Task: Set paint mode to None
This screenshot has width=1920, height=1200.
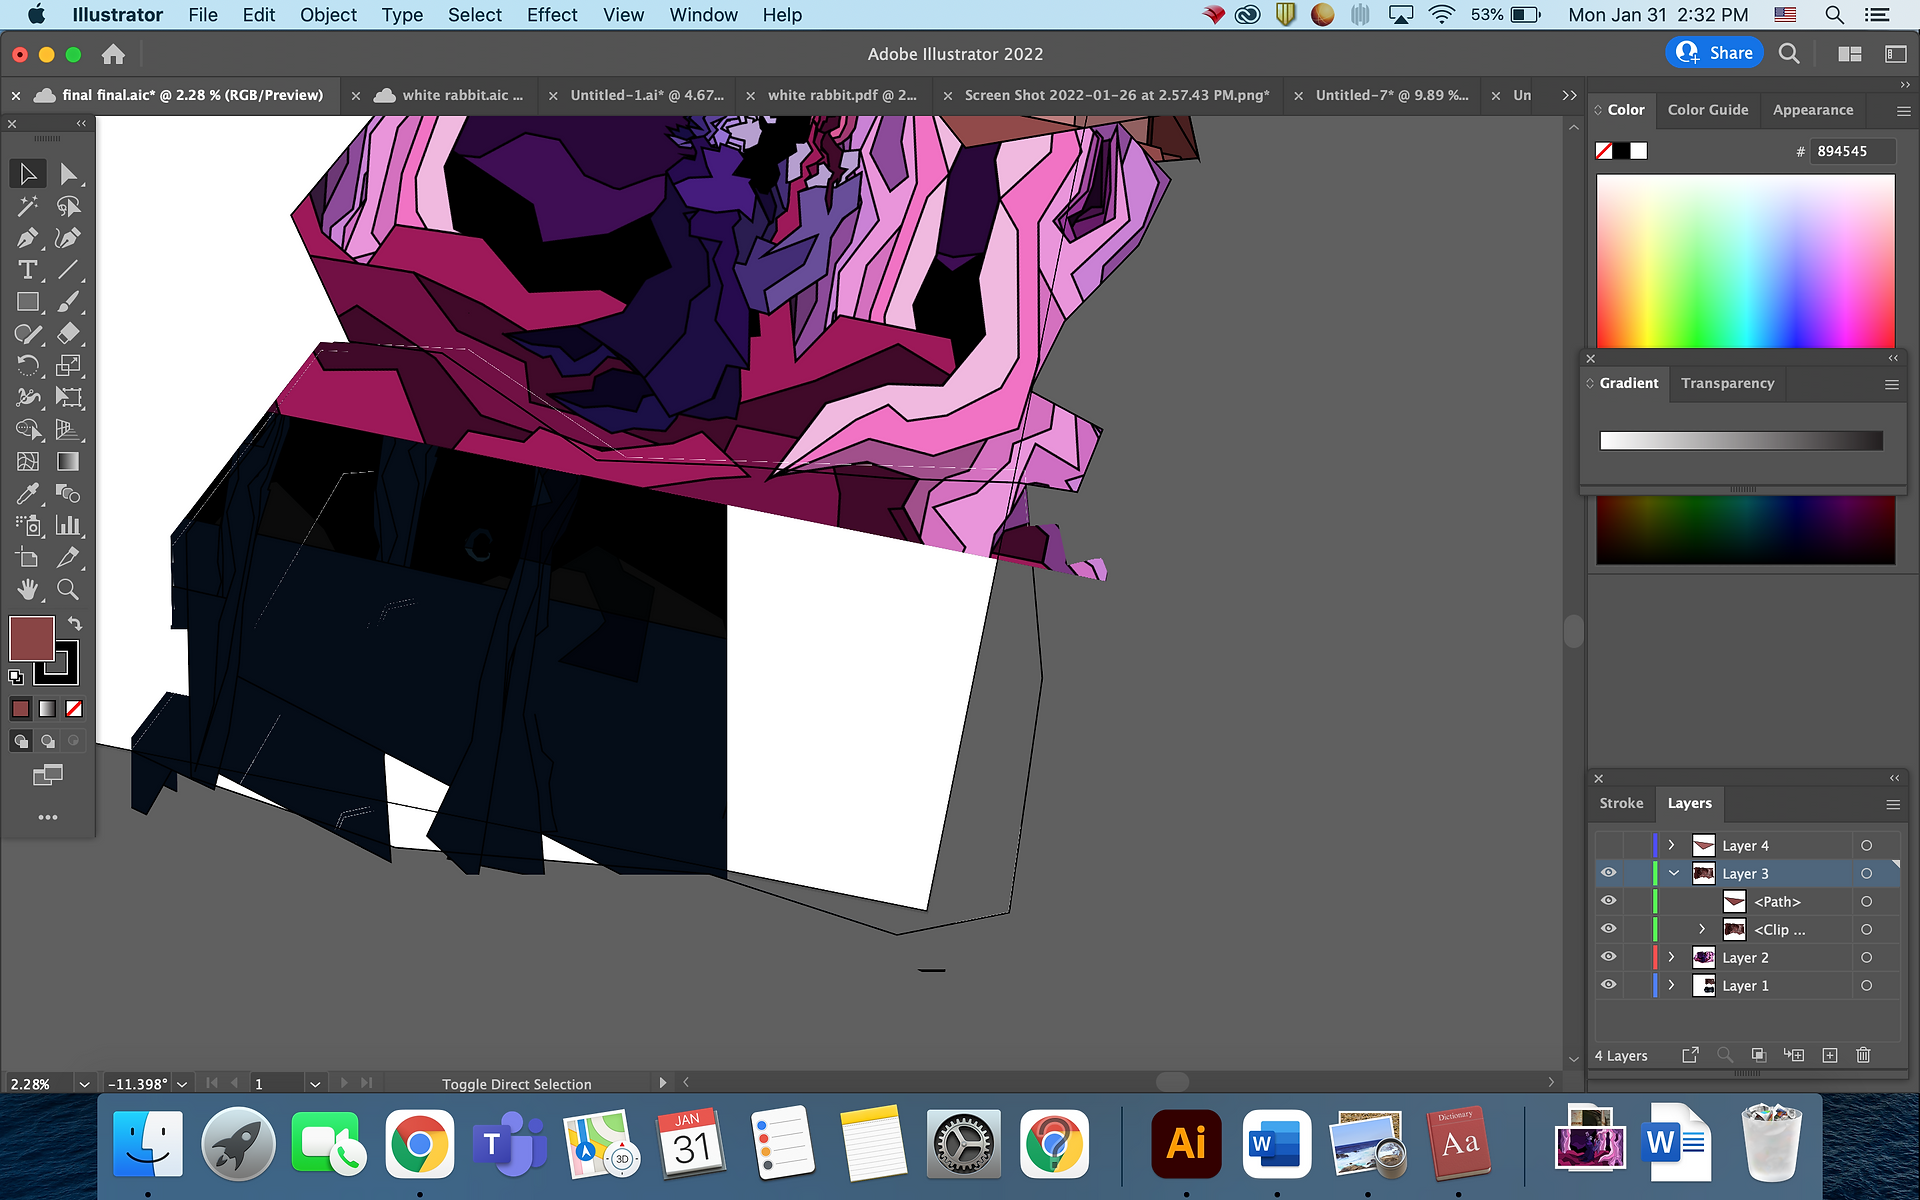Action: 74,709
